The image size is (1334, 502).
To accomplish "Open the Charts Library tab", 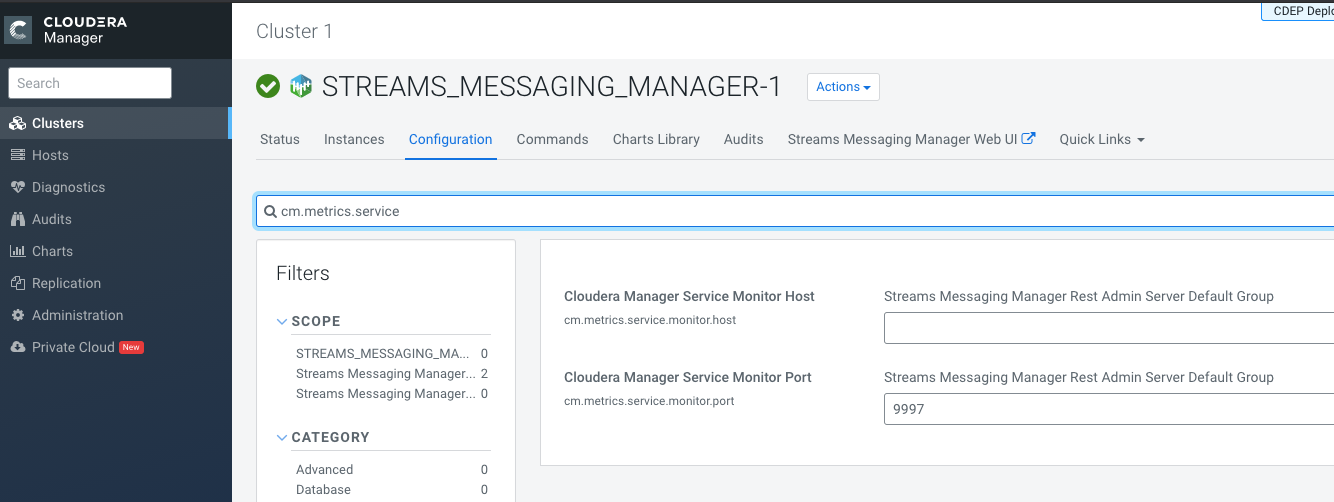I will point(656,139).
